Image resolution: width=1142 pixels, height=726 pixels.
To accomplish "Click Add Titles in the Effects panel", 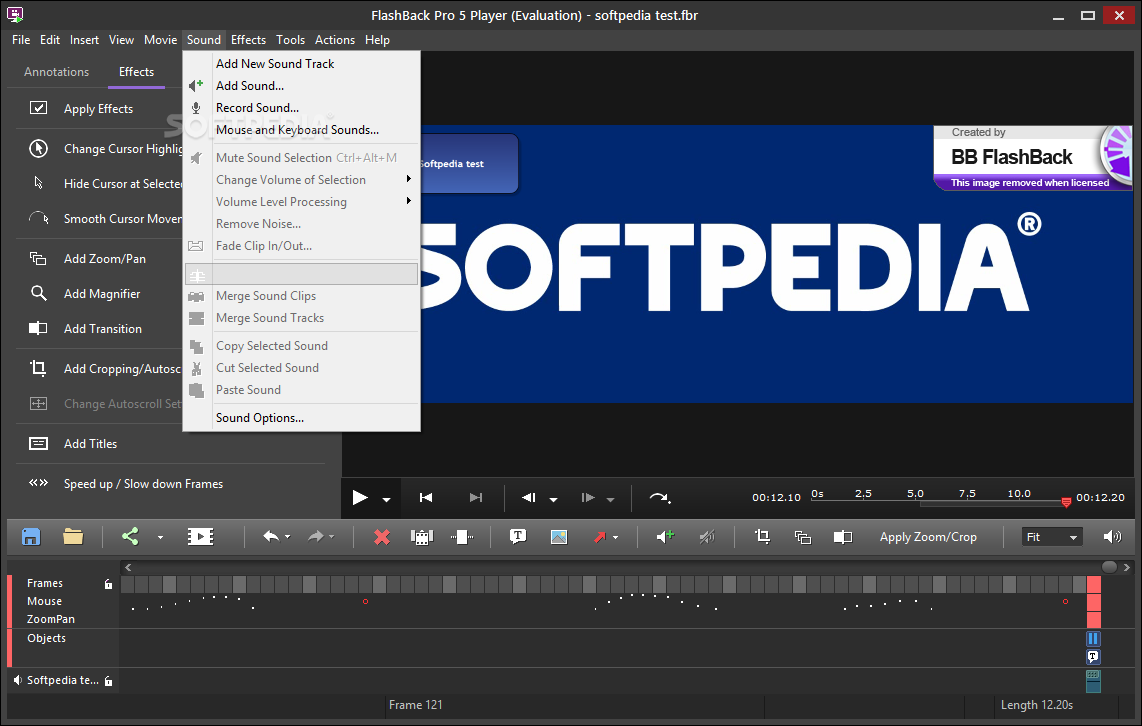I will coord(90,444).
